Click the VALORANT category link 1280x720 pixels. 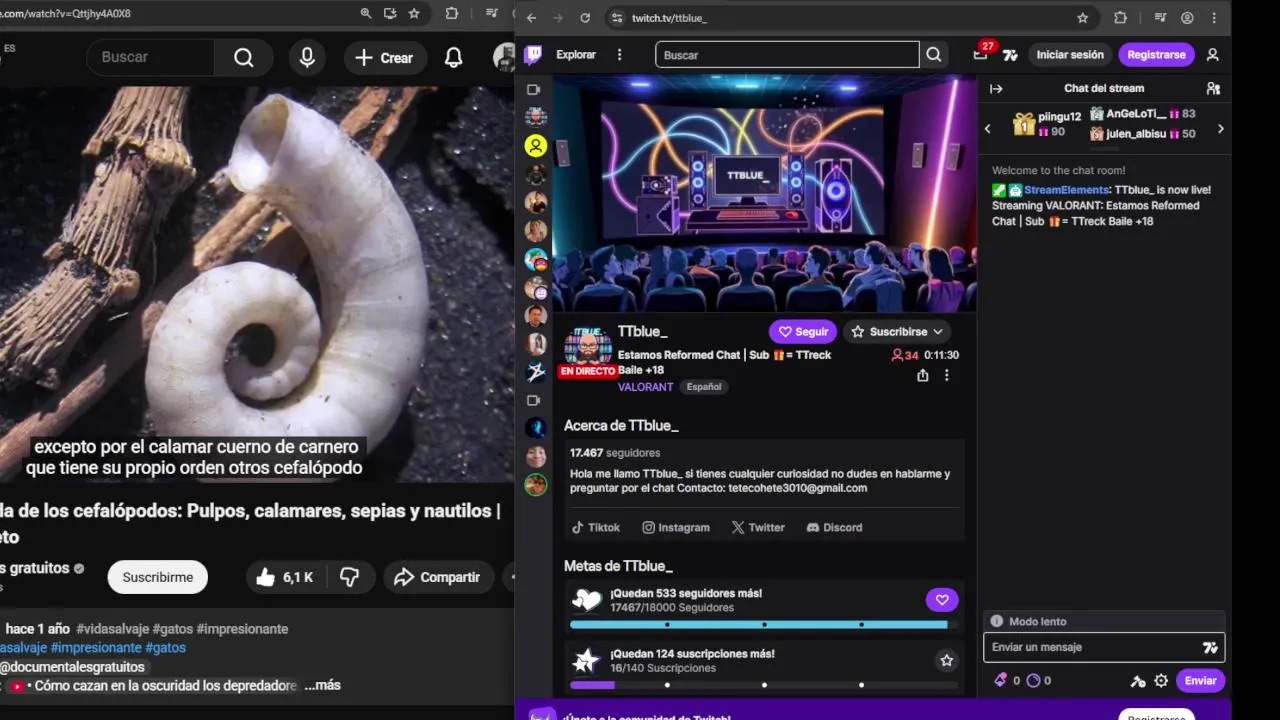point(645,387)
